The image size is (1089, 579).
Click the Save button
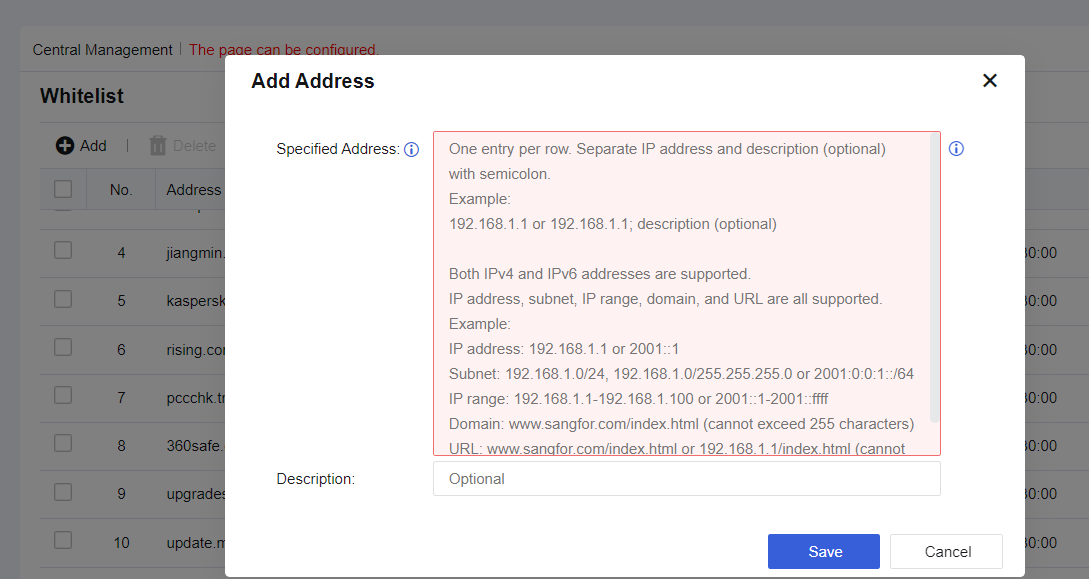[824, 551]
